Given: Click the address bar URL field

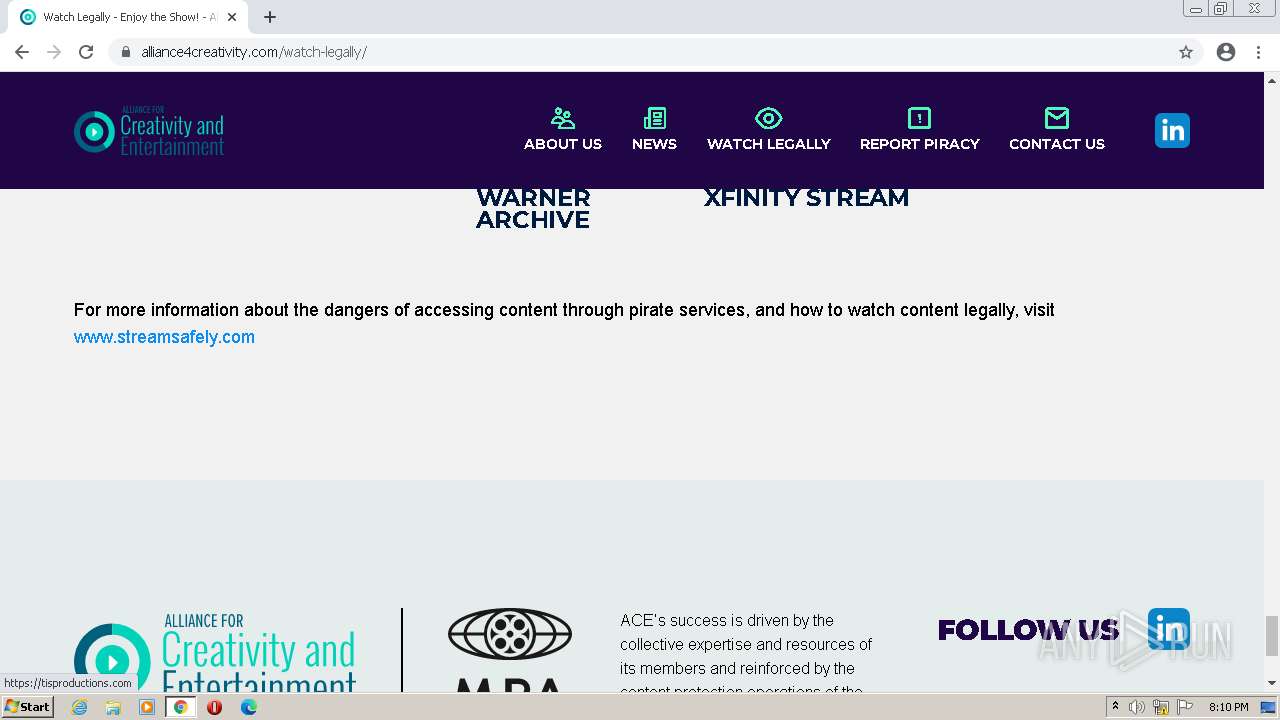Looking at the screenshot, I should 640,52.
